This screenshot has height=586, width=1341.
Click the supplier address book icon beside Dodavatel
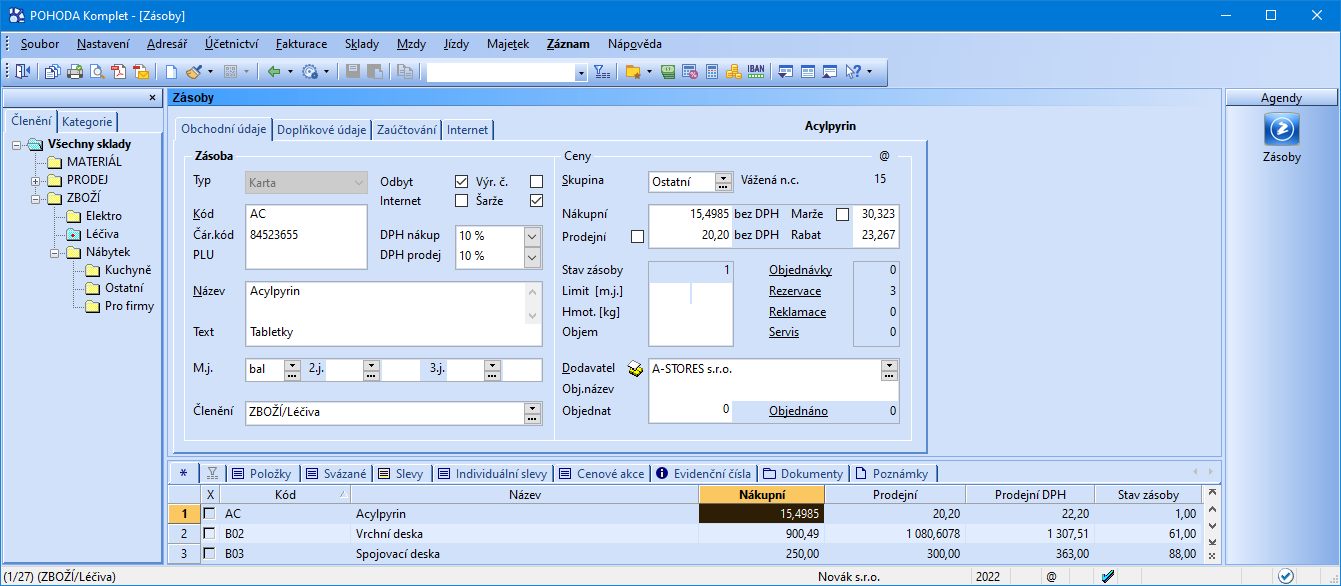click(634, 369)
